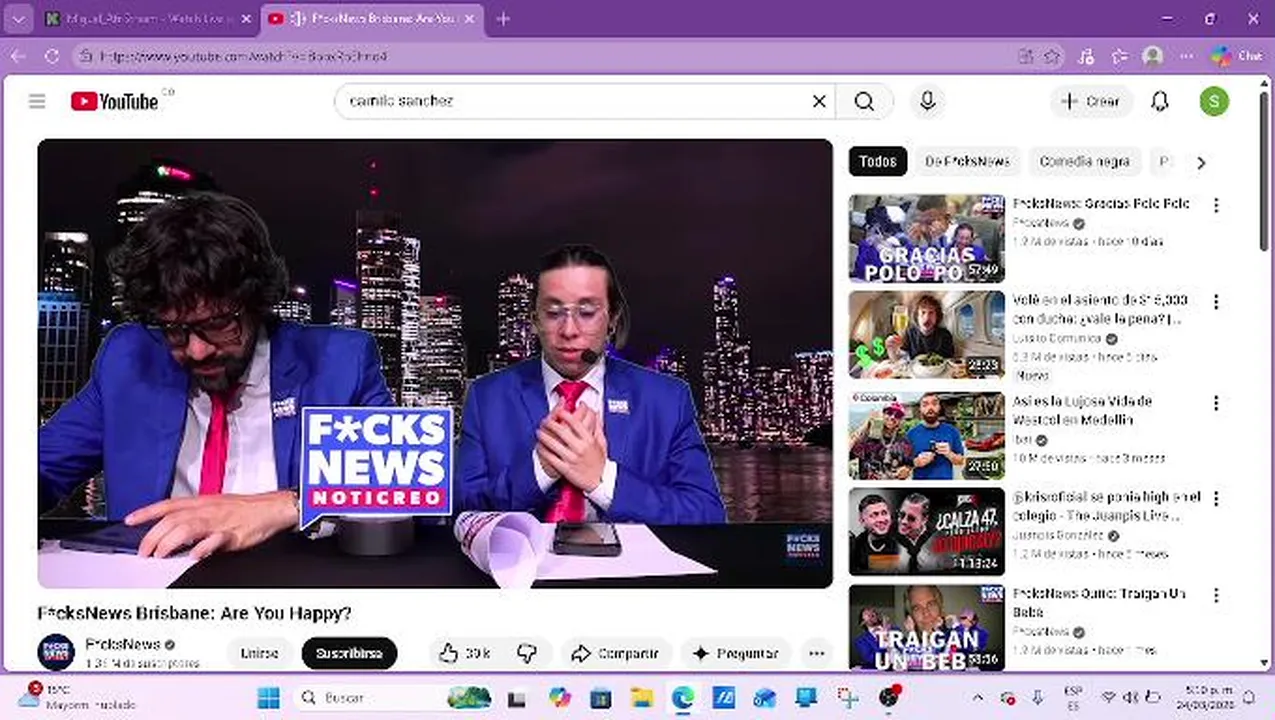
Task: Add this page to favorites star
Action: (x=1052, y=56)
